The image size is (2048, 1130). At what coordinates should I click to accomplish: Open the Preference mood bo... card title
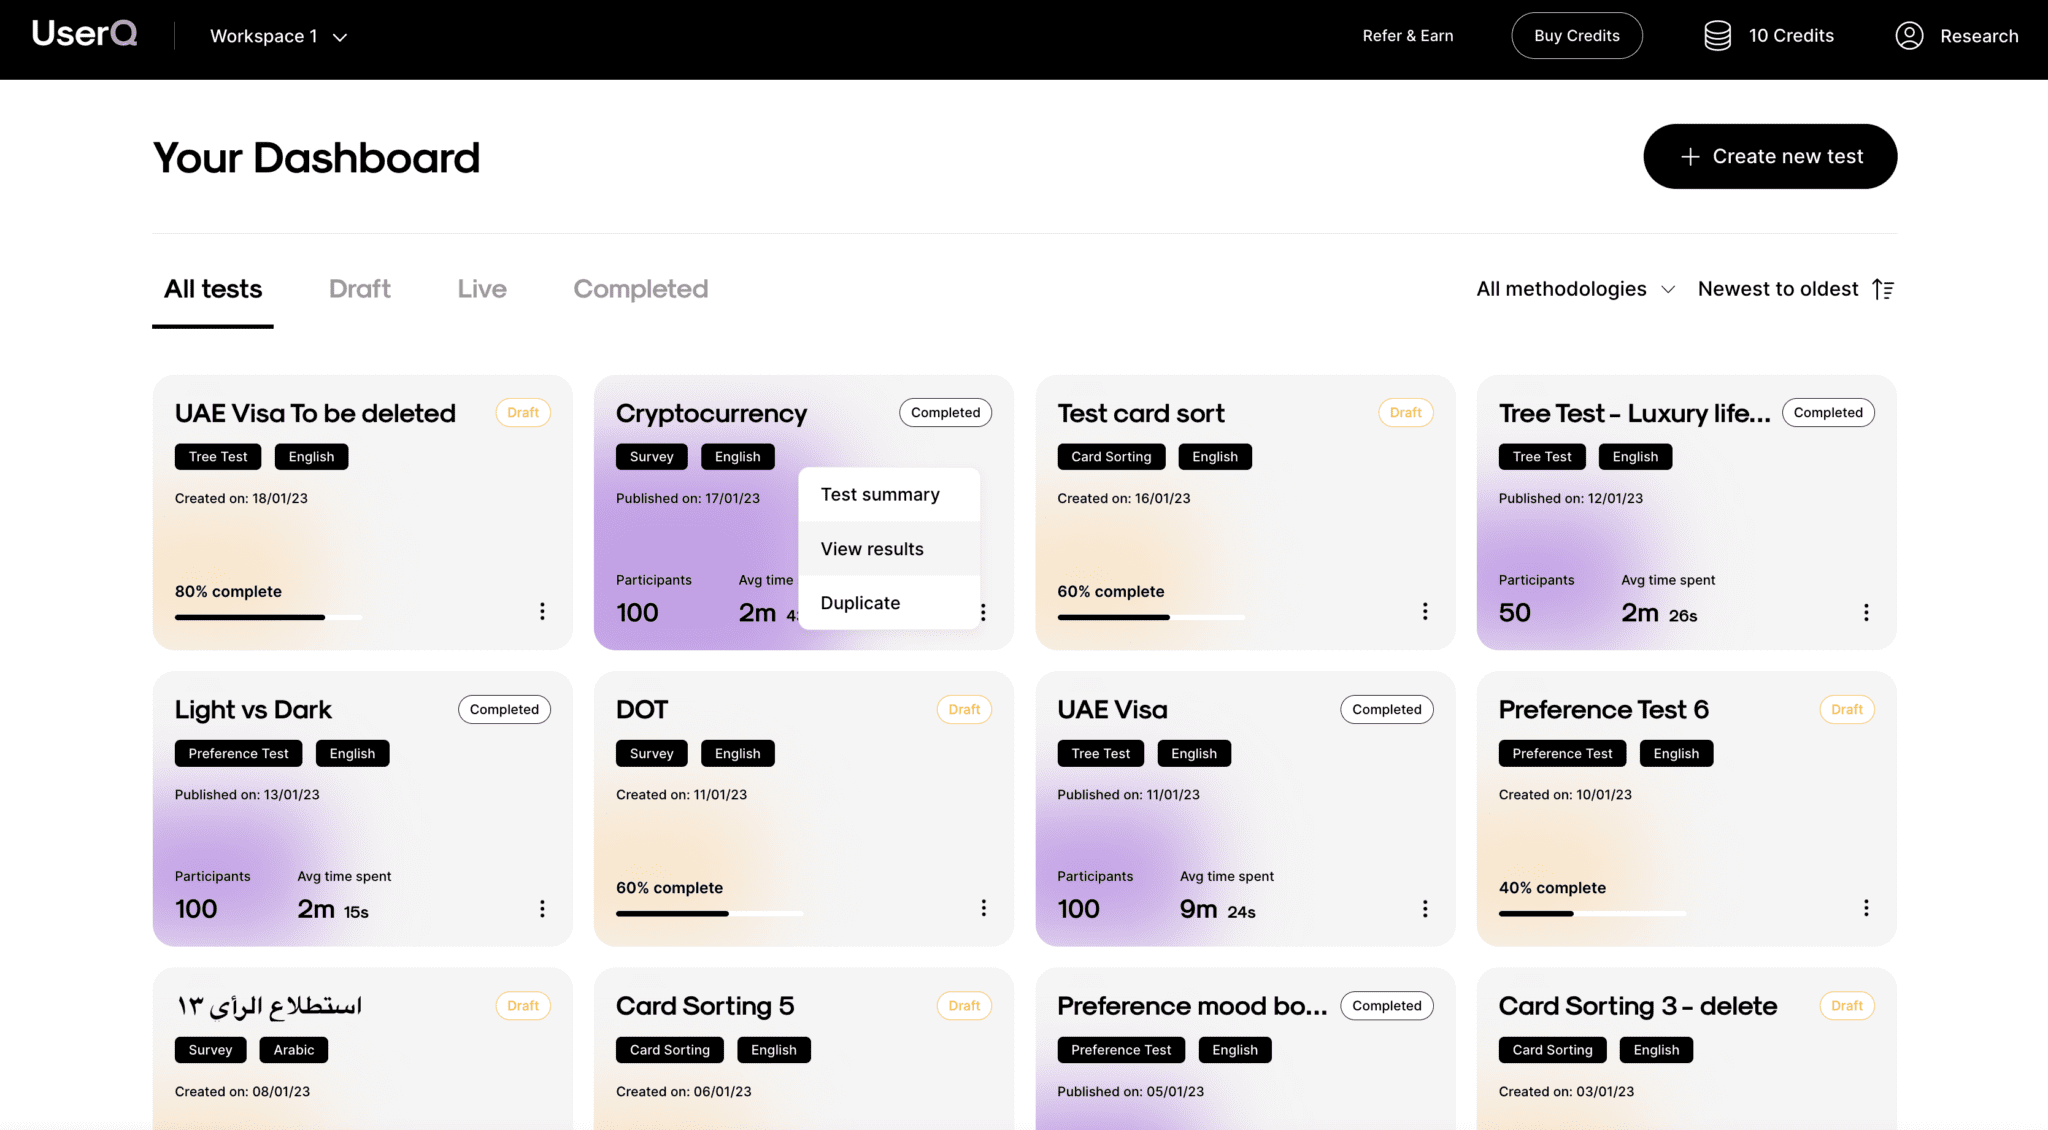1192,1006
